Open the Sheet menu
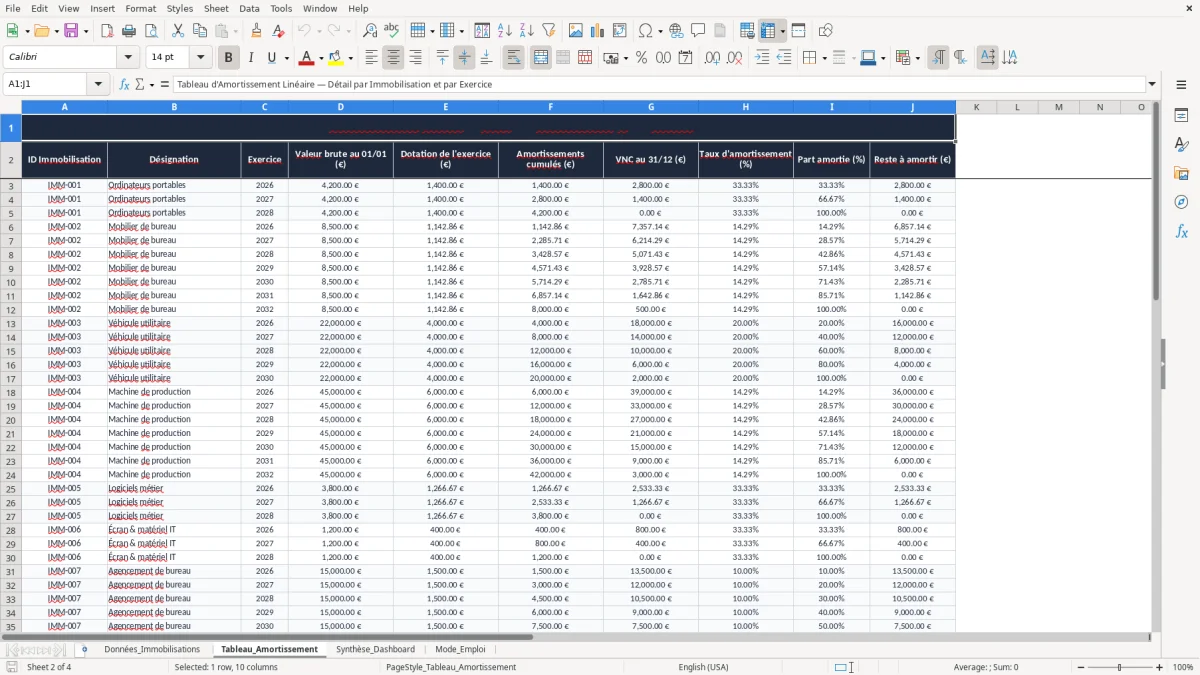 point(216,8)
